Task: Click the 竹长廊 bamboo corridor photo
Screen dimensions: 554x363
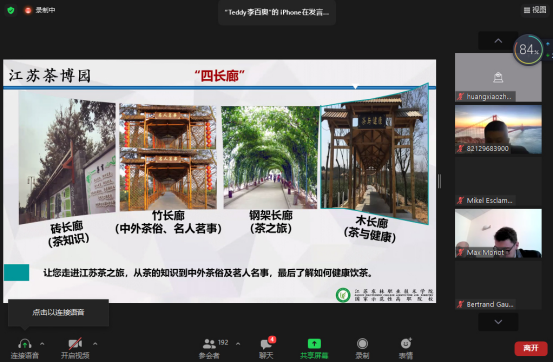Action: pyautogui.click(x=168, y=157)
